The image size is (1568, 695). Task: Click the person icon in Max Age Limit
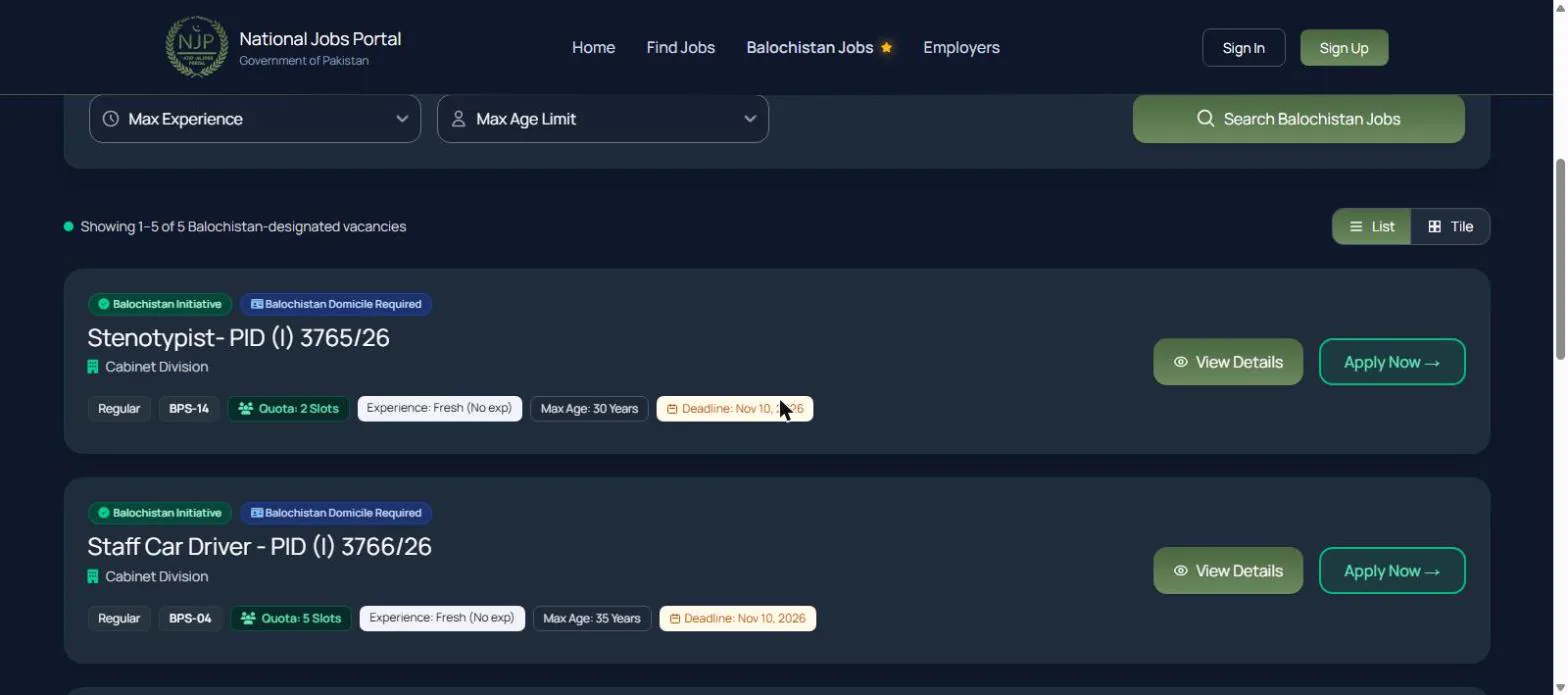click(459, 119)
